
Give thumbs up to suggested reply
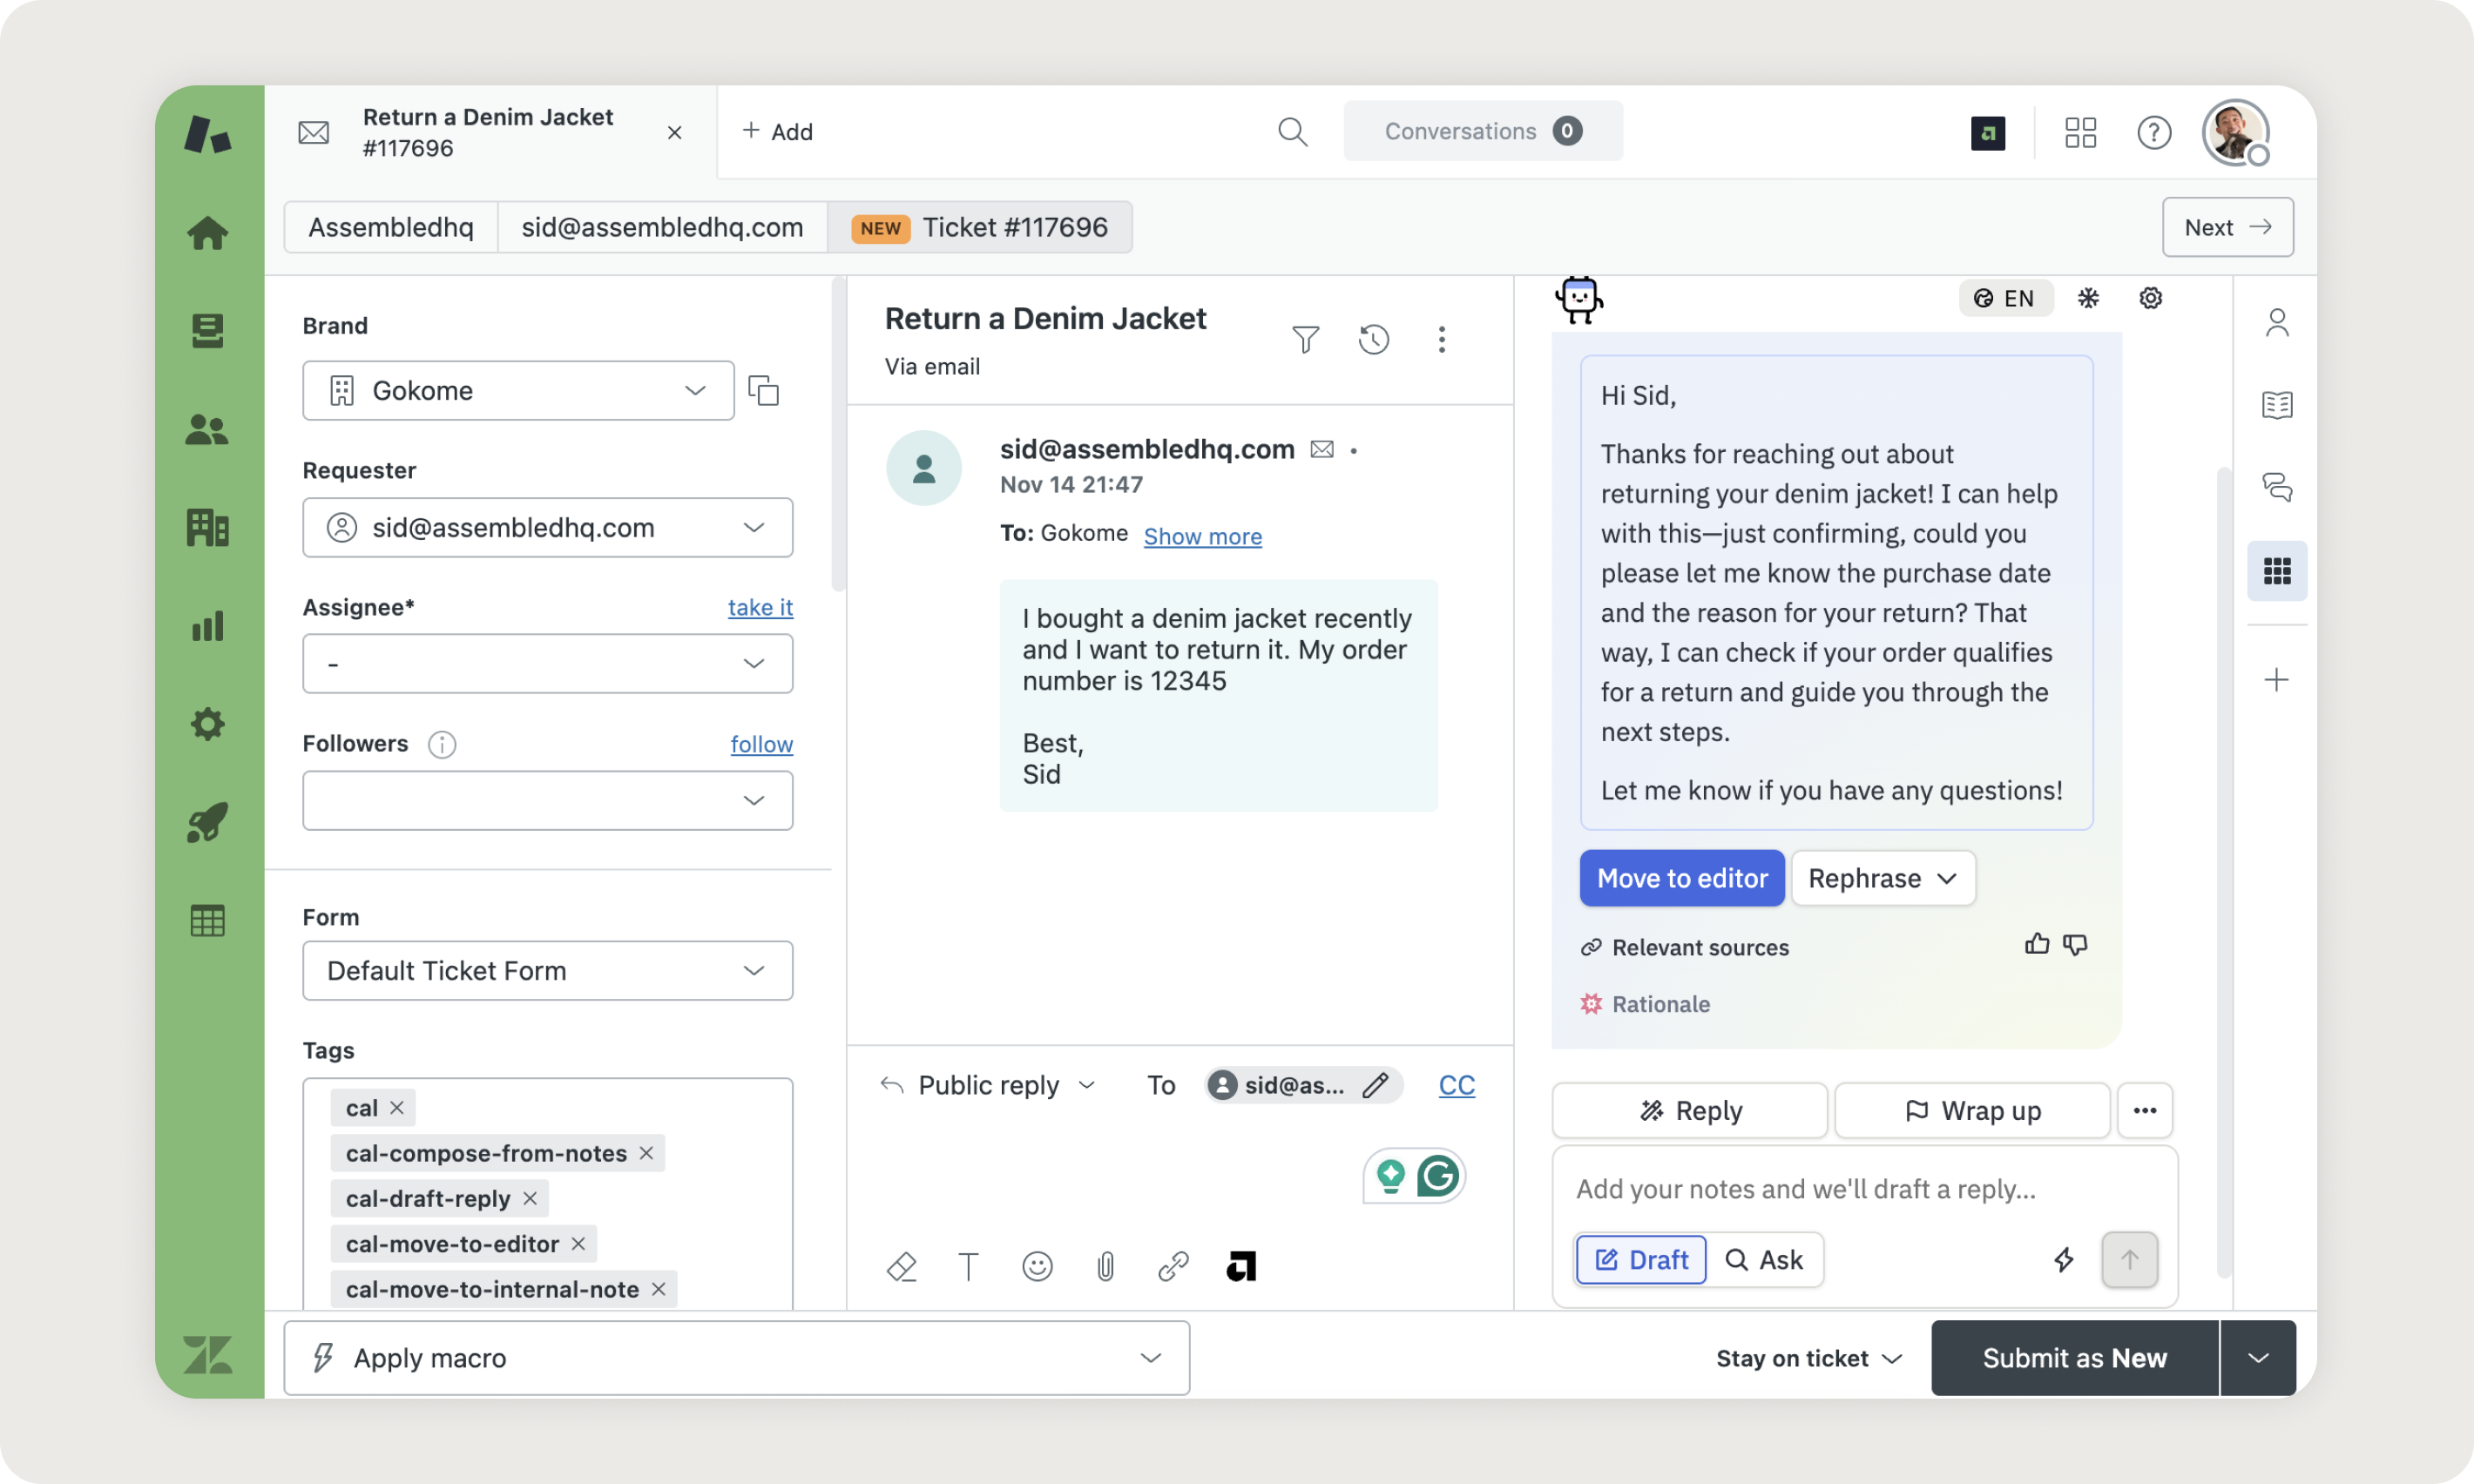coord(2036,945)
